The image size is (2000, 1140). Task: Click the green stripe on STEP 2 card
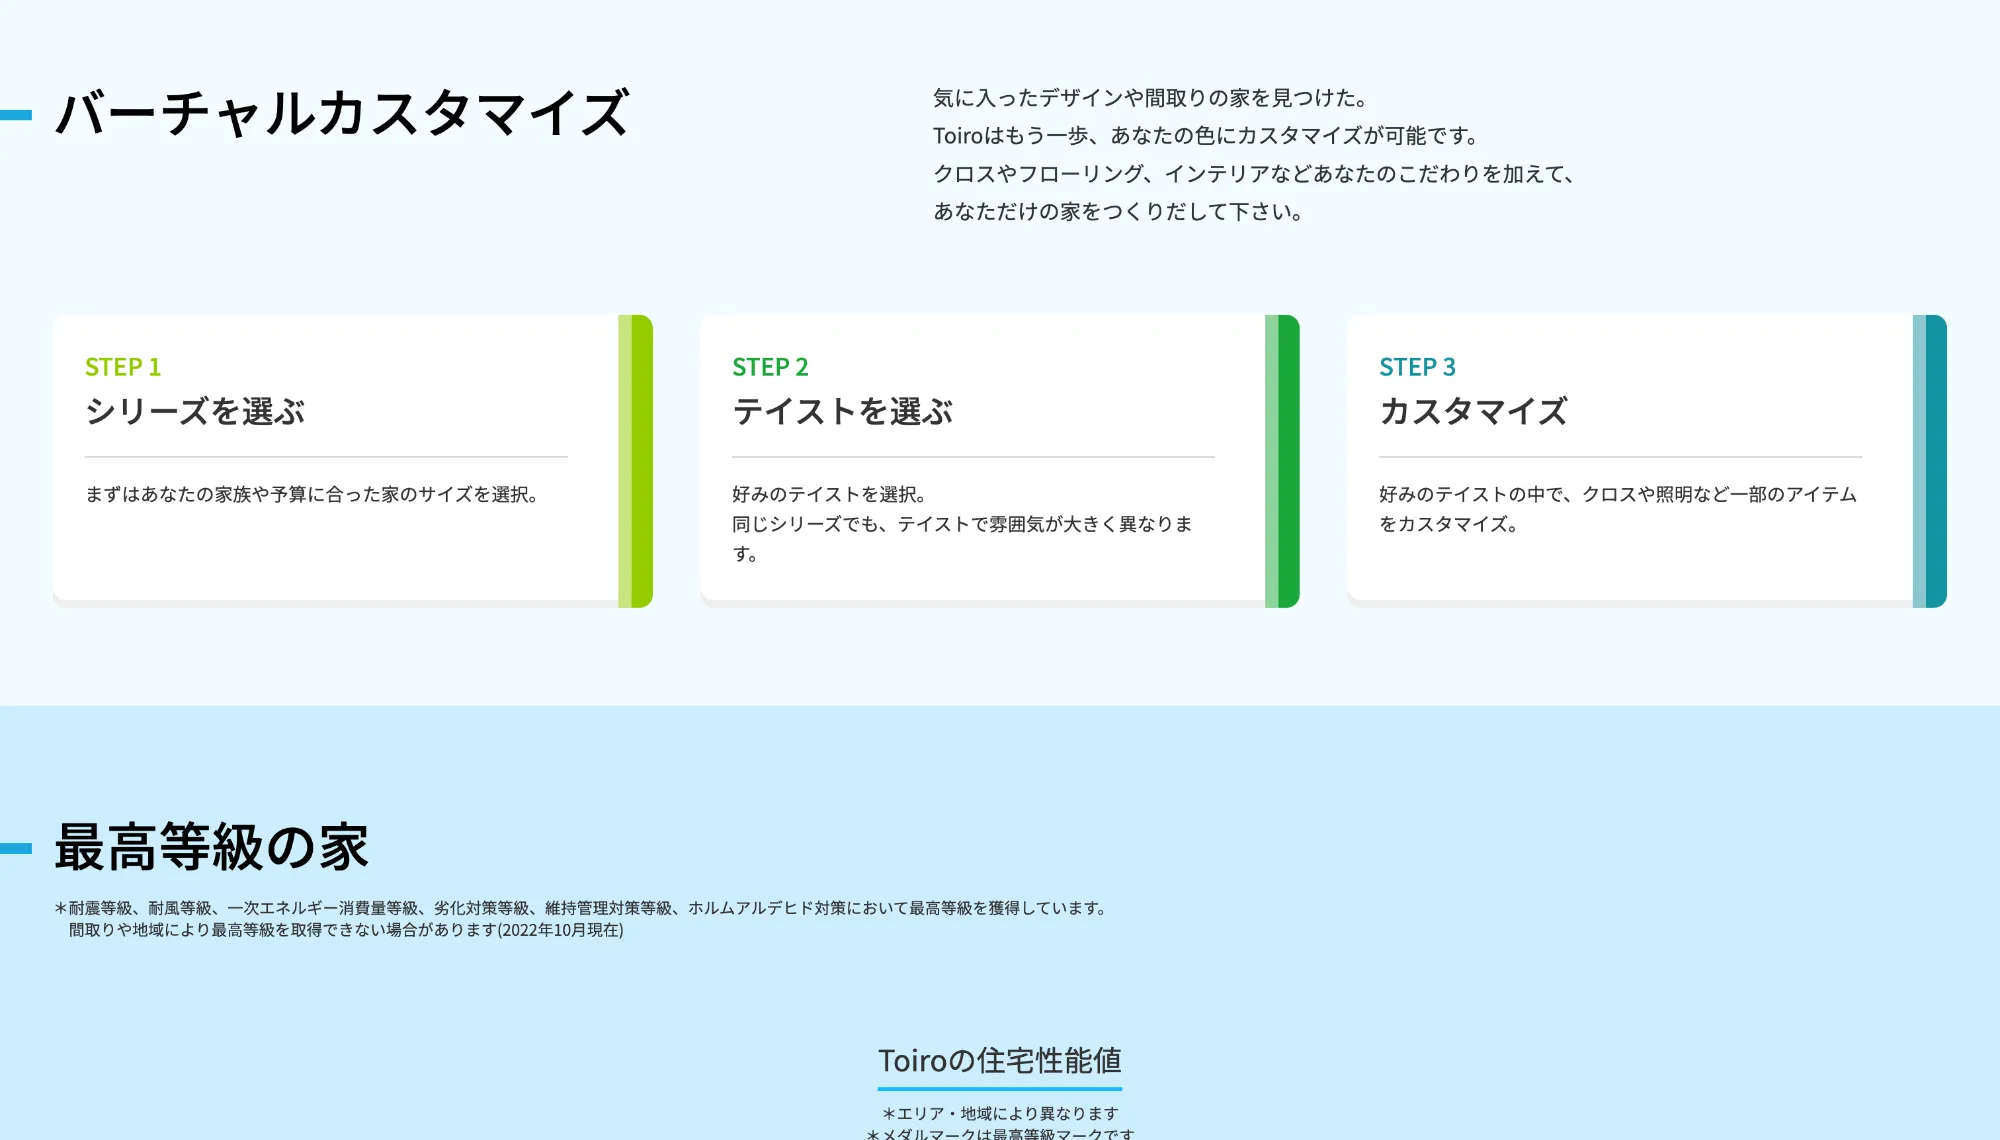point(1283,461)
